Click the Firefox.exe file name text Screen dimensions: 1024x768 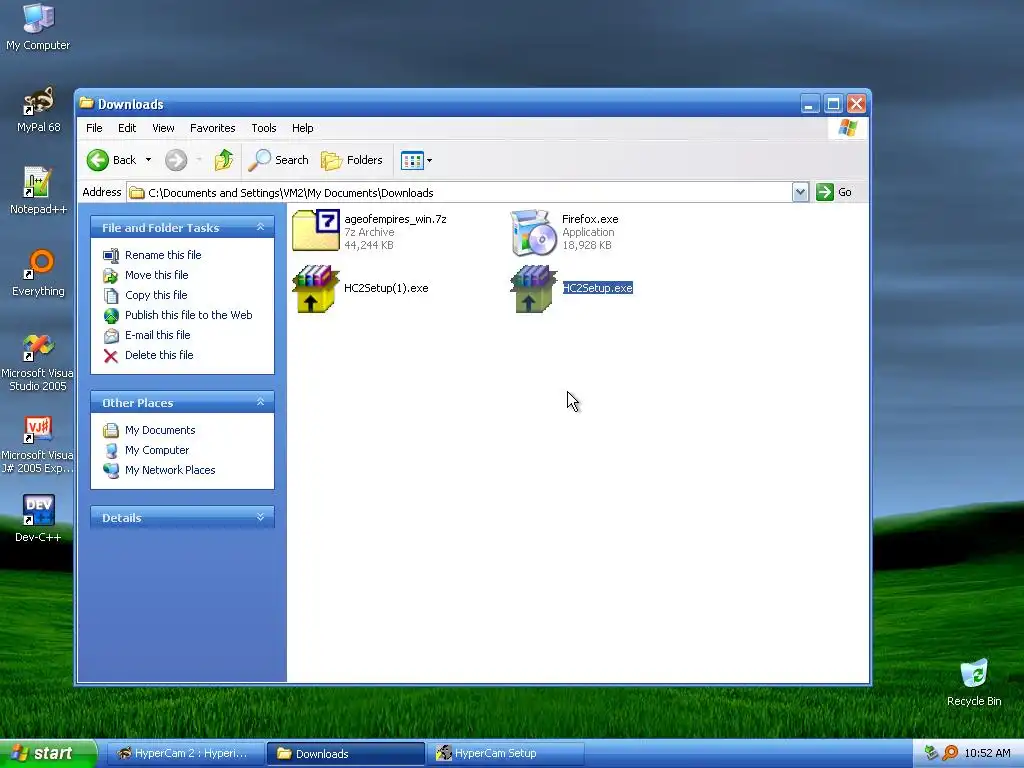click(x=590, y=219)
